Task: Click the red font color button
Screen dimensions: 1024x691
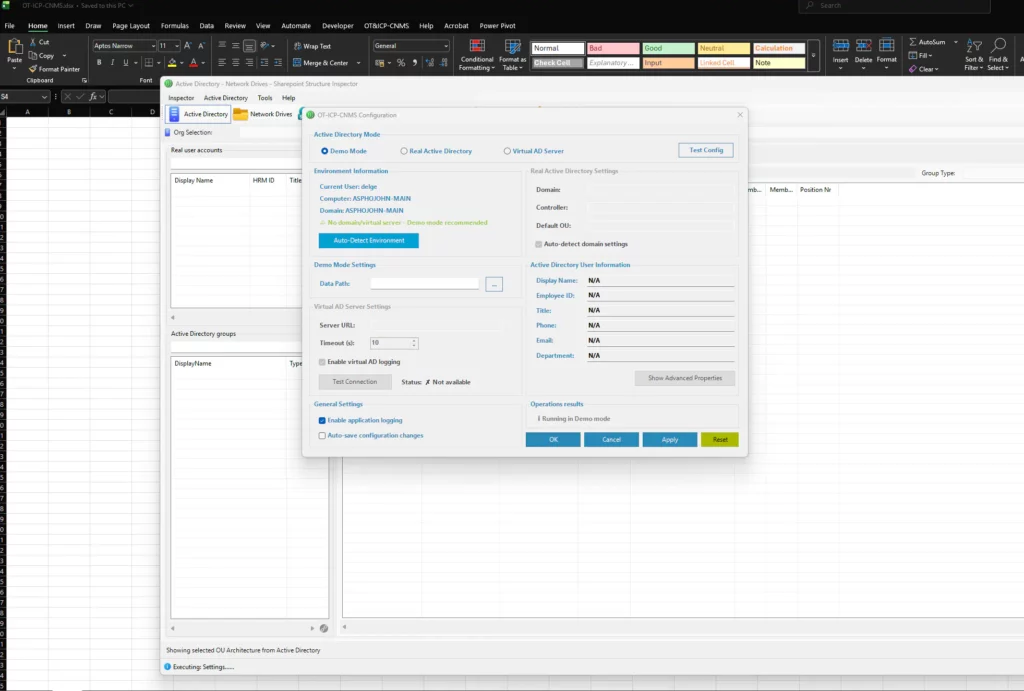Action: (x=193, y=63)
